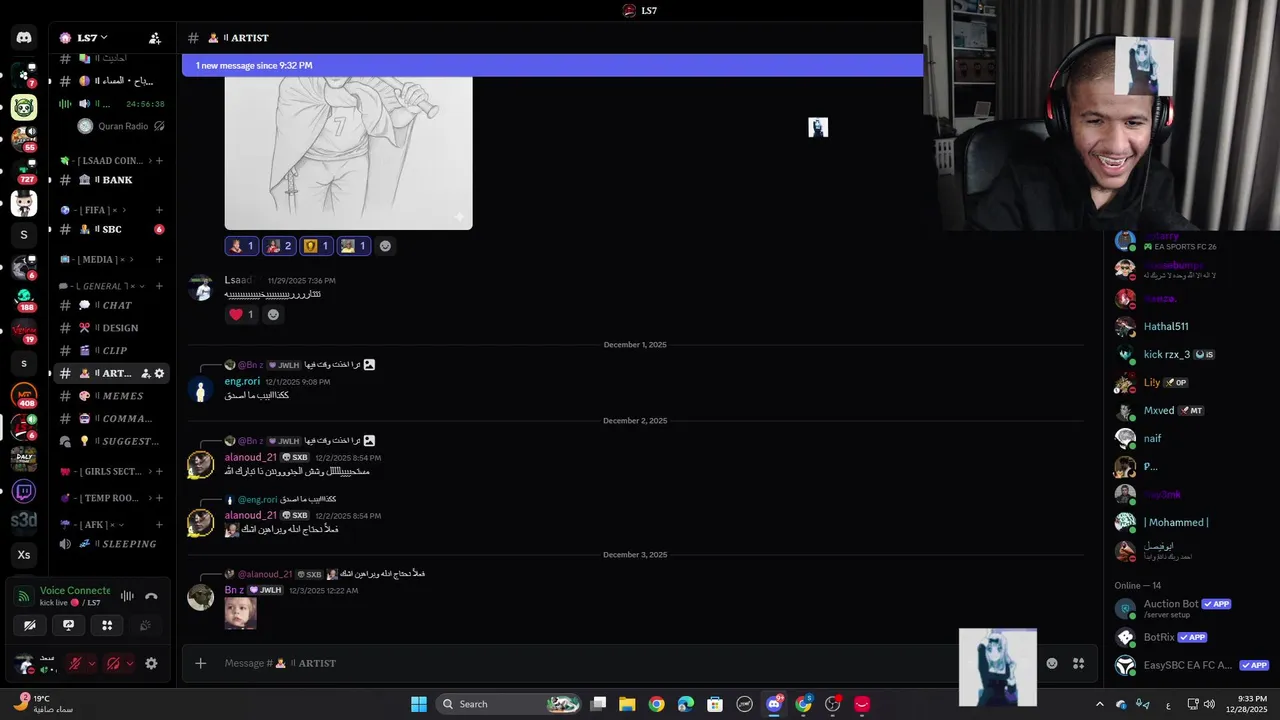Screen dimensions: 1280x720
Task: Collapse the GENERAL category
Action: pos(103,286)
